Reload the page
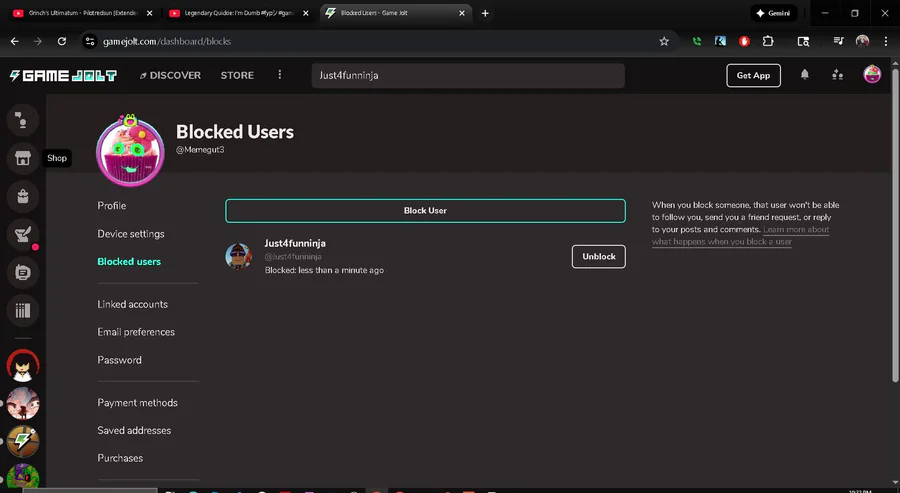900x493 pixels. click(62, 42)
